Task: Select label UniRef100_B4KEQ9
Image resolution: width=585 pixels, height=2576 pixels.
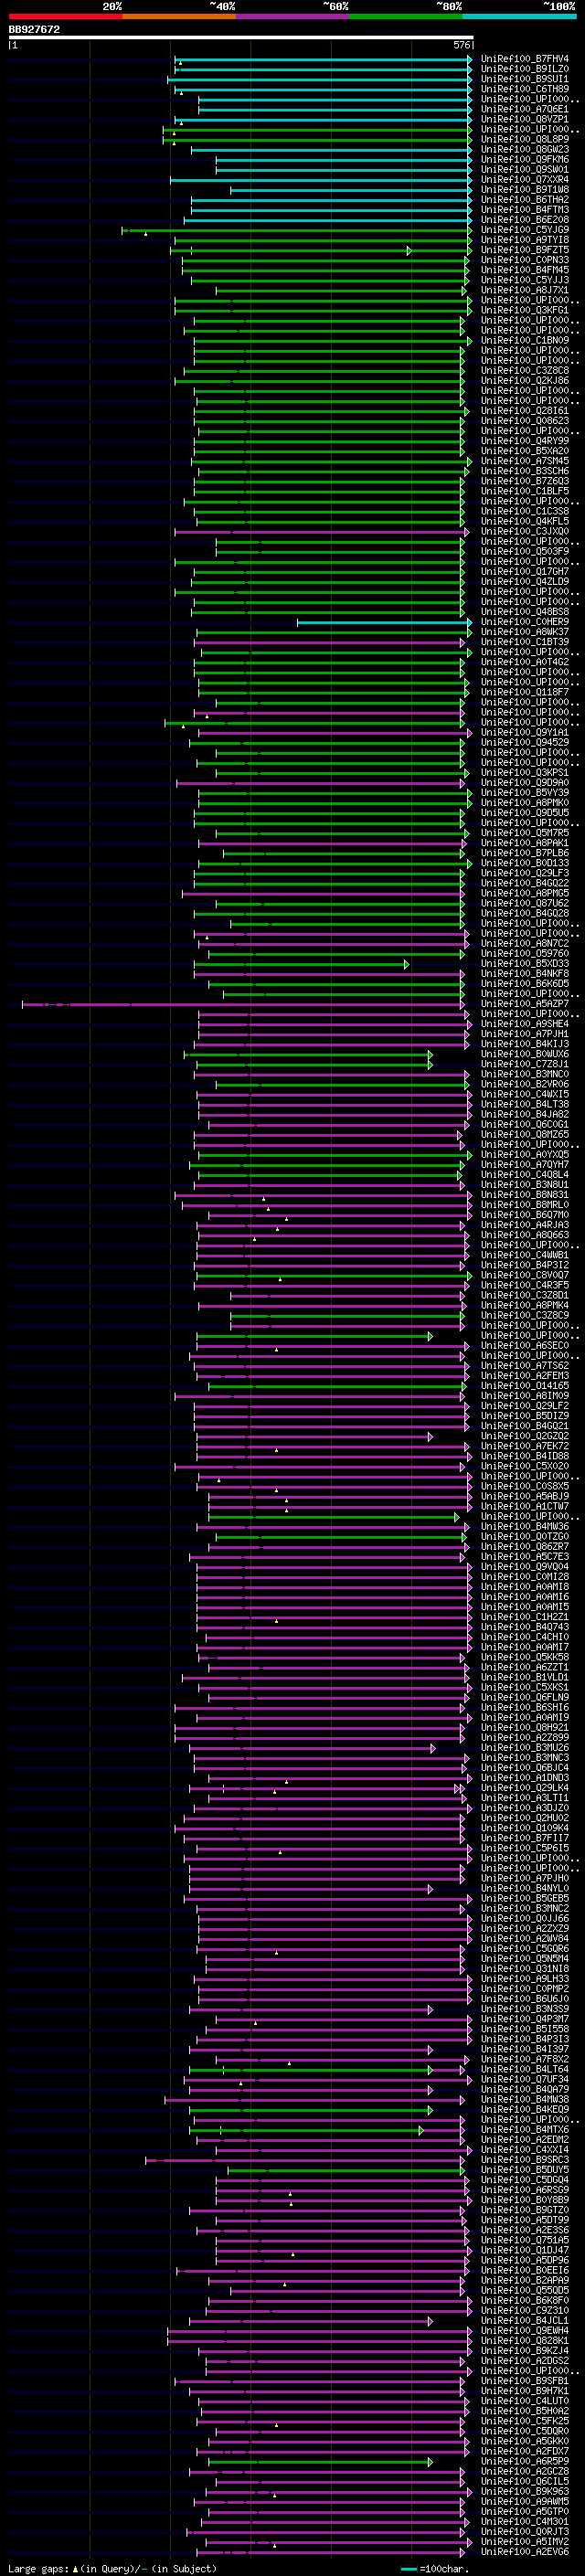Action: point(525,2109)
